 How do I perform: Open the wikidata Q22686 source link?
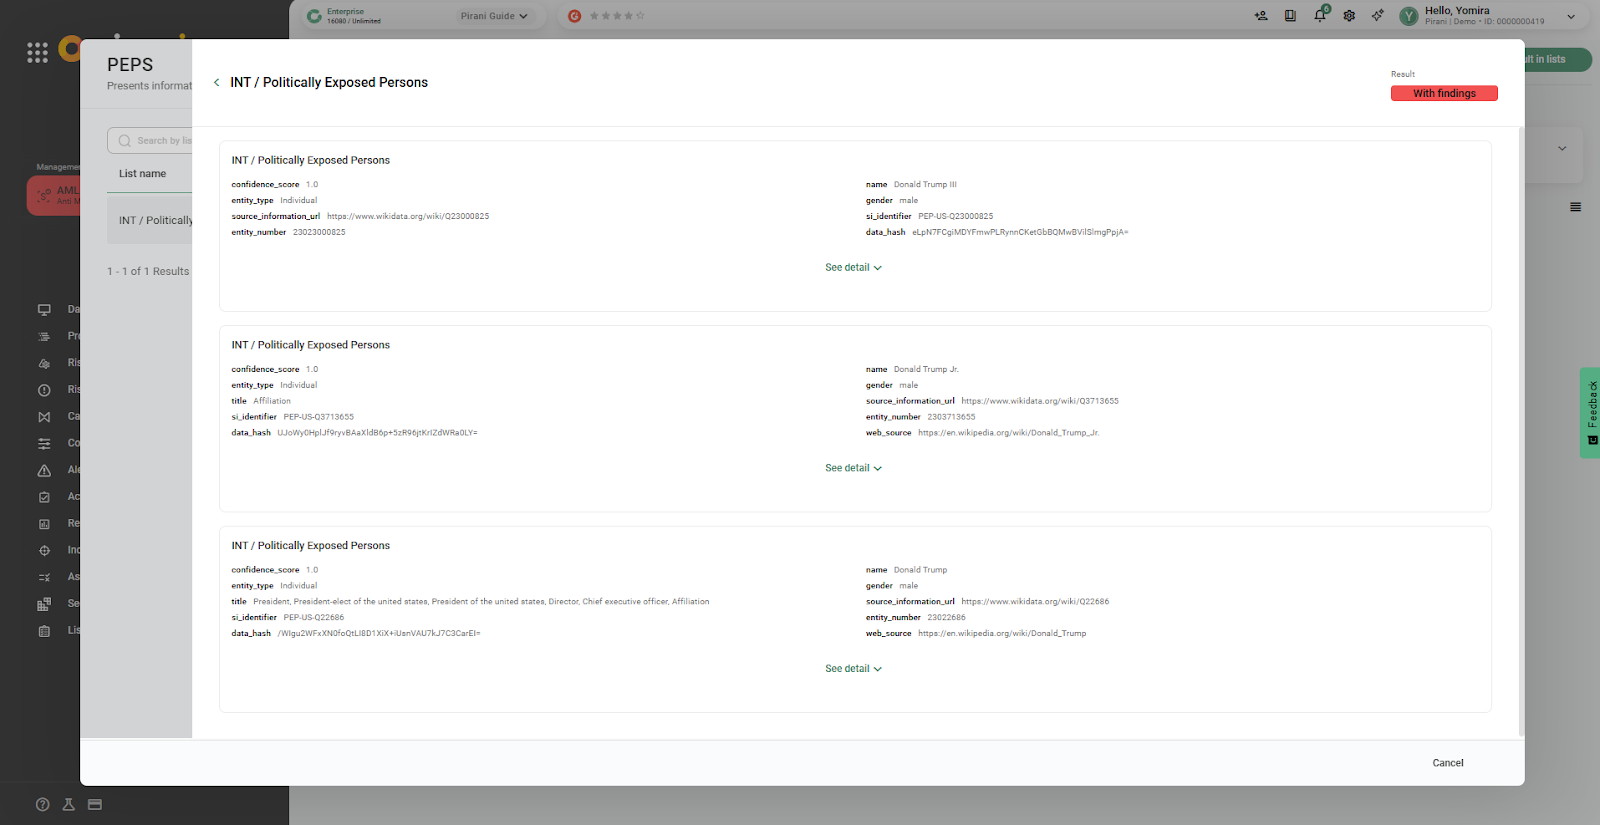1035,602
